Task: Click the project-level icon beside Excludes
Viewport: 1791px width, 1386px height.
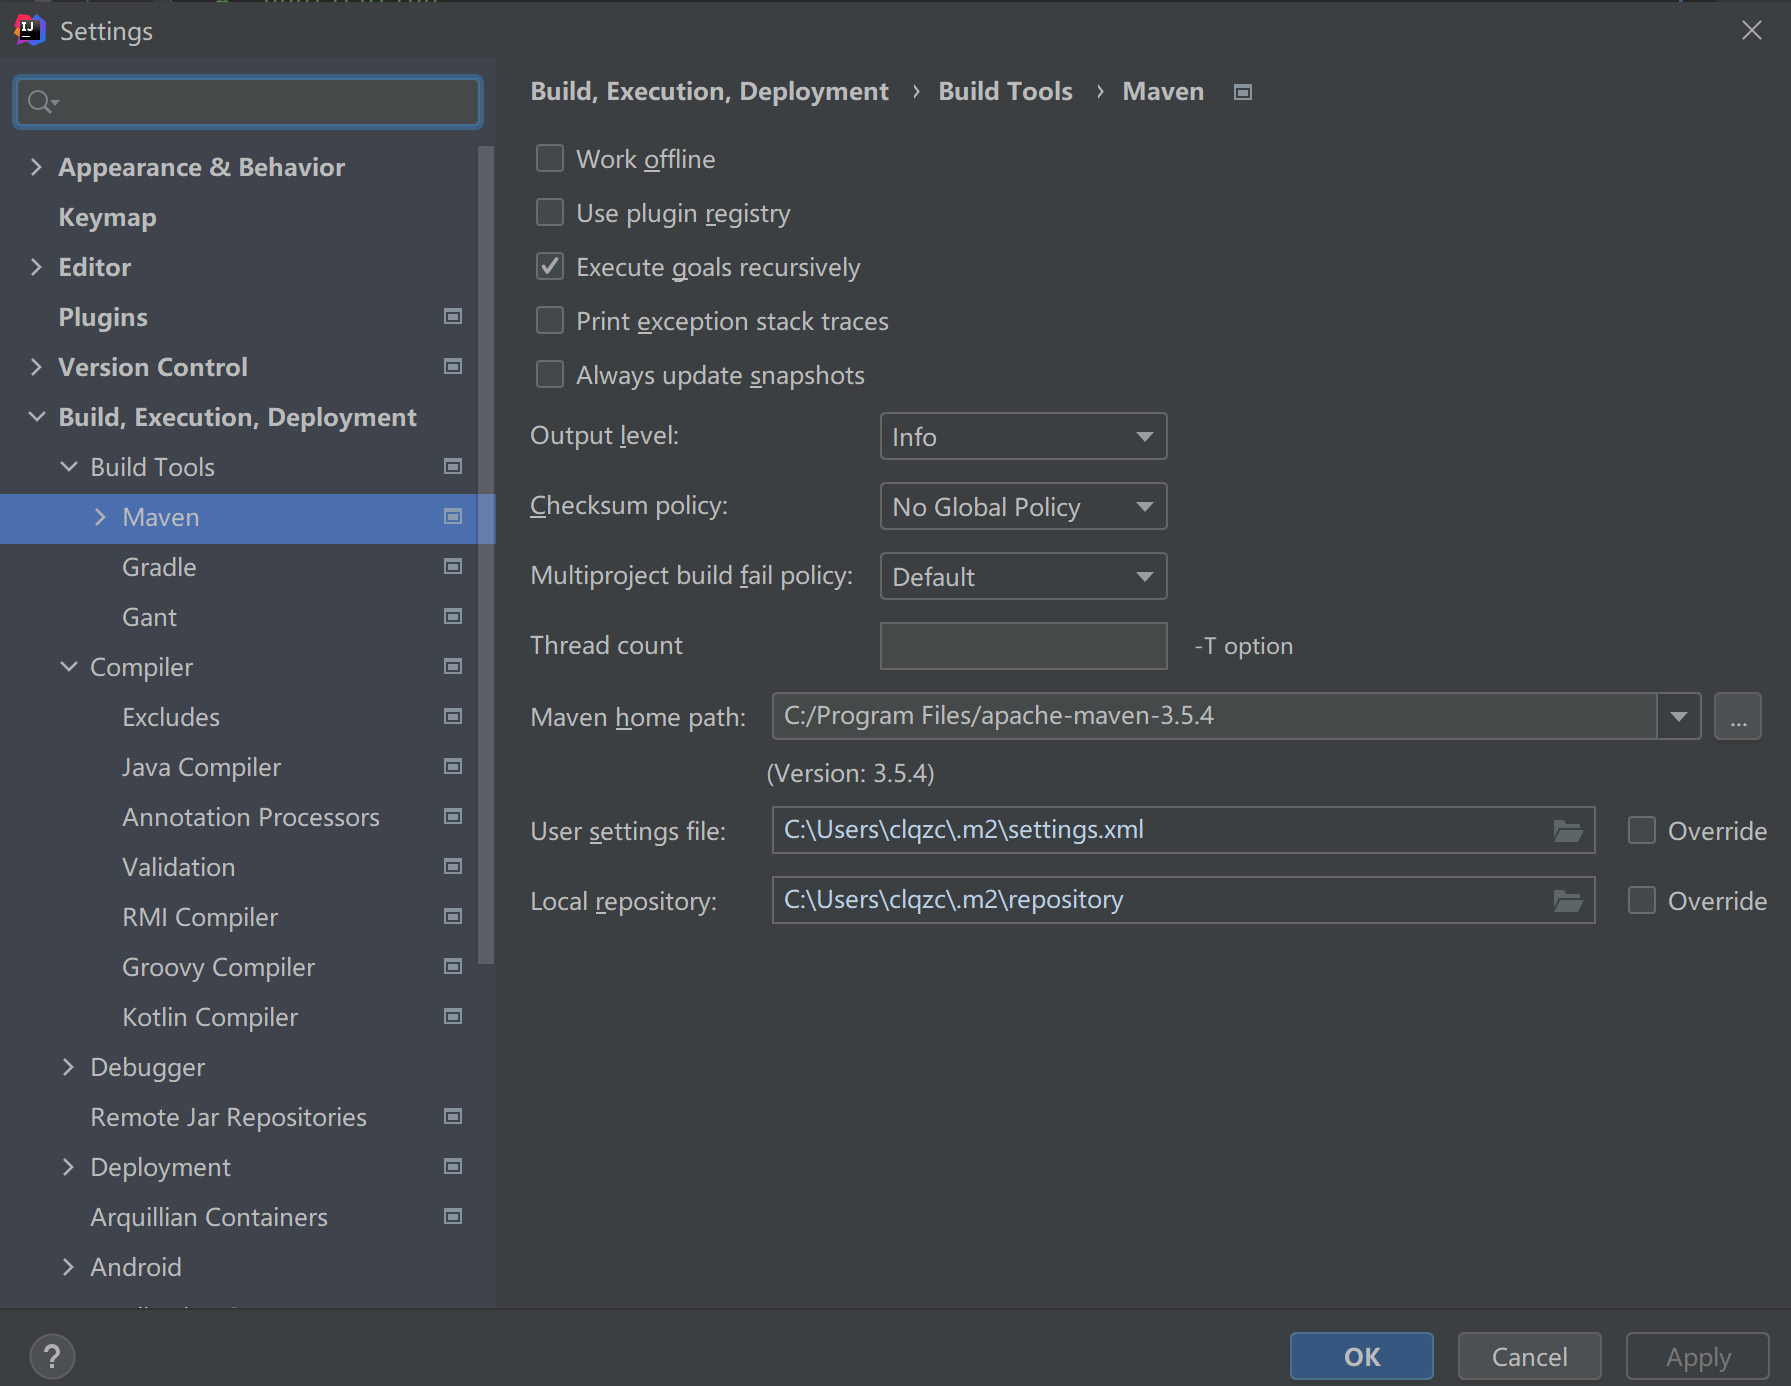Action: coord(453,717)
